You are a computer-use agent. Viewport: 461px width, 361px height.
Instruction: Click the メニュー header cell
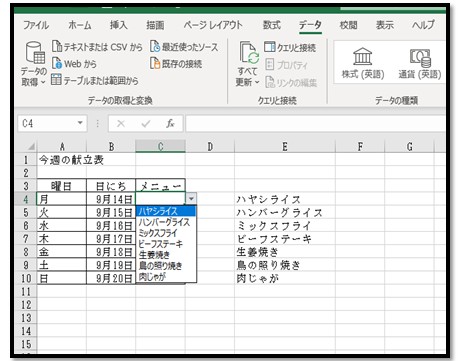(160, 186)
